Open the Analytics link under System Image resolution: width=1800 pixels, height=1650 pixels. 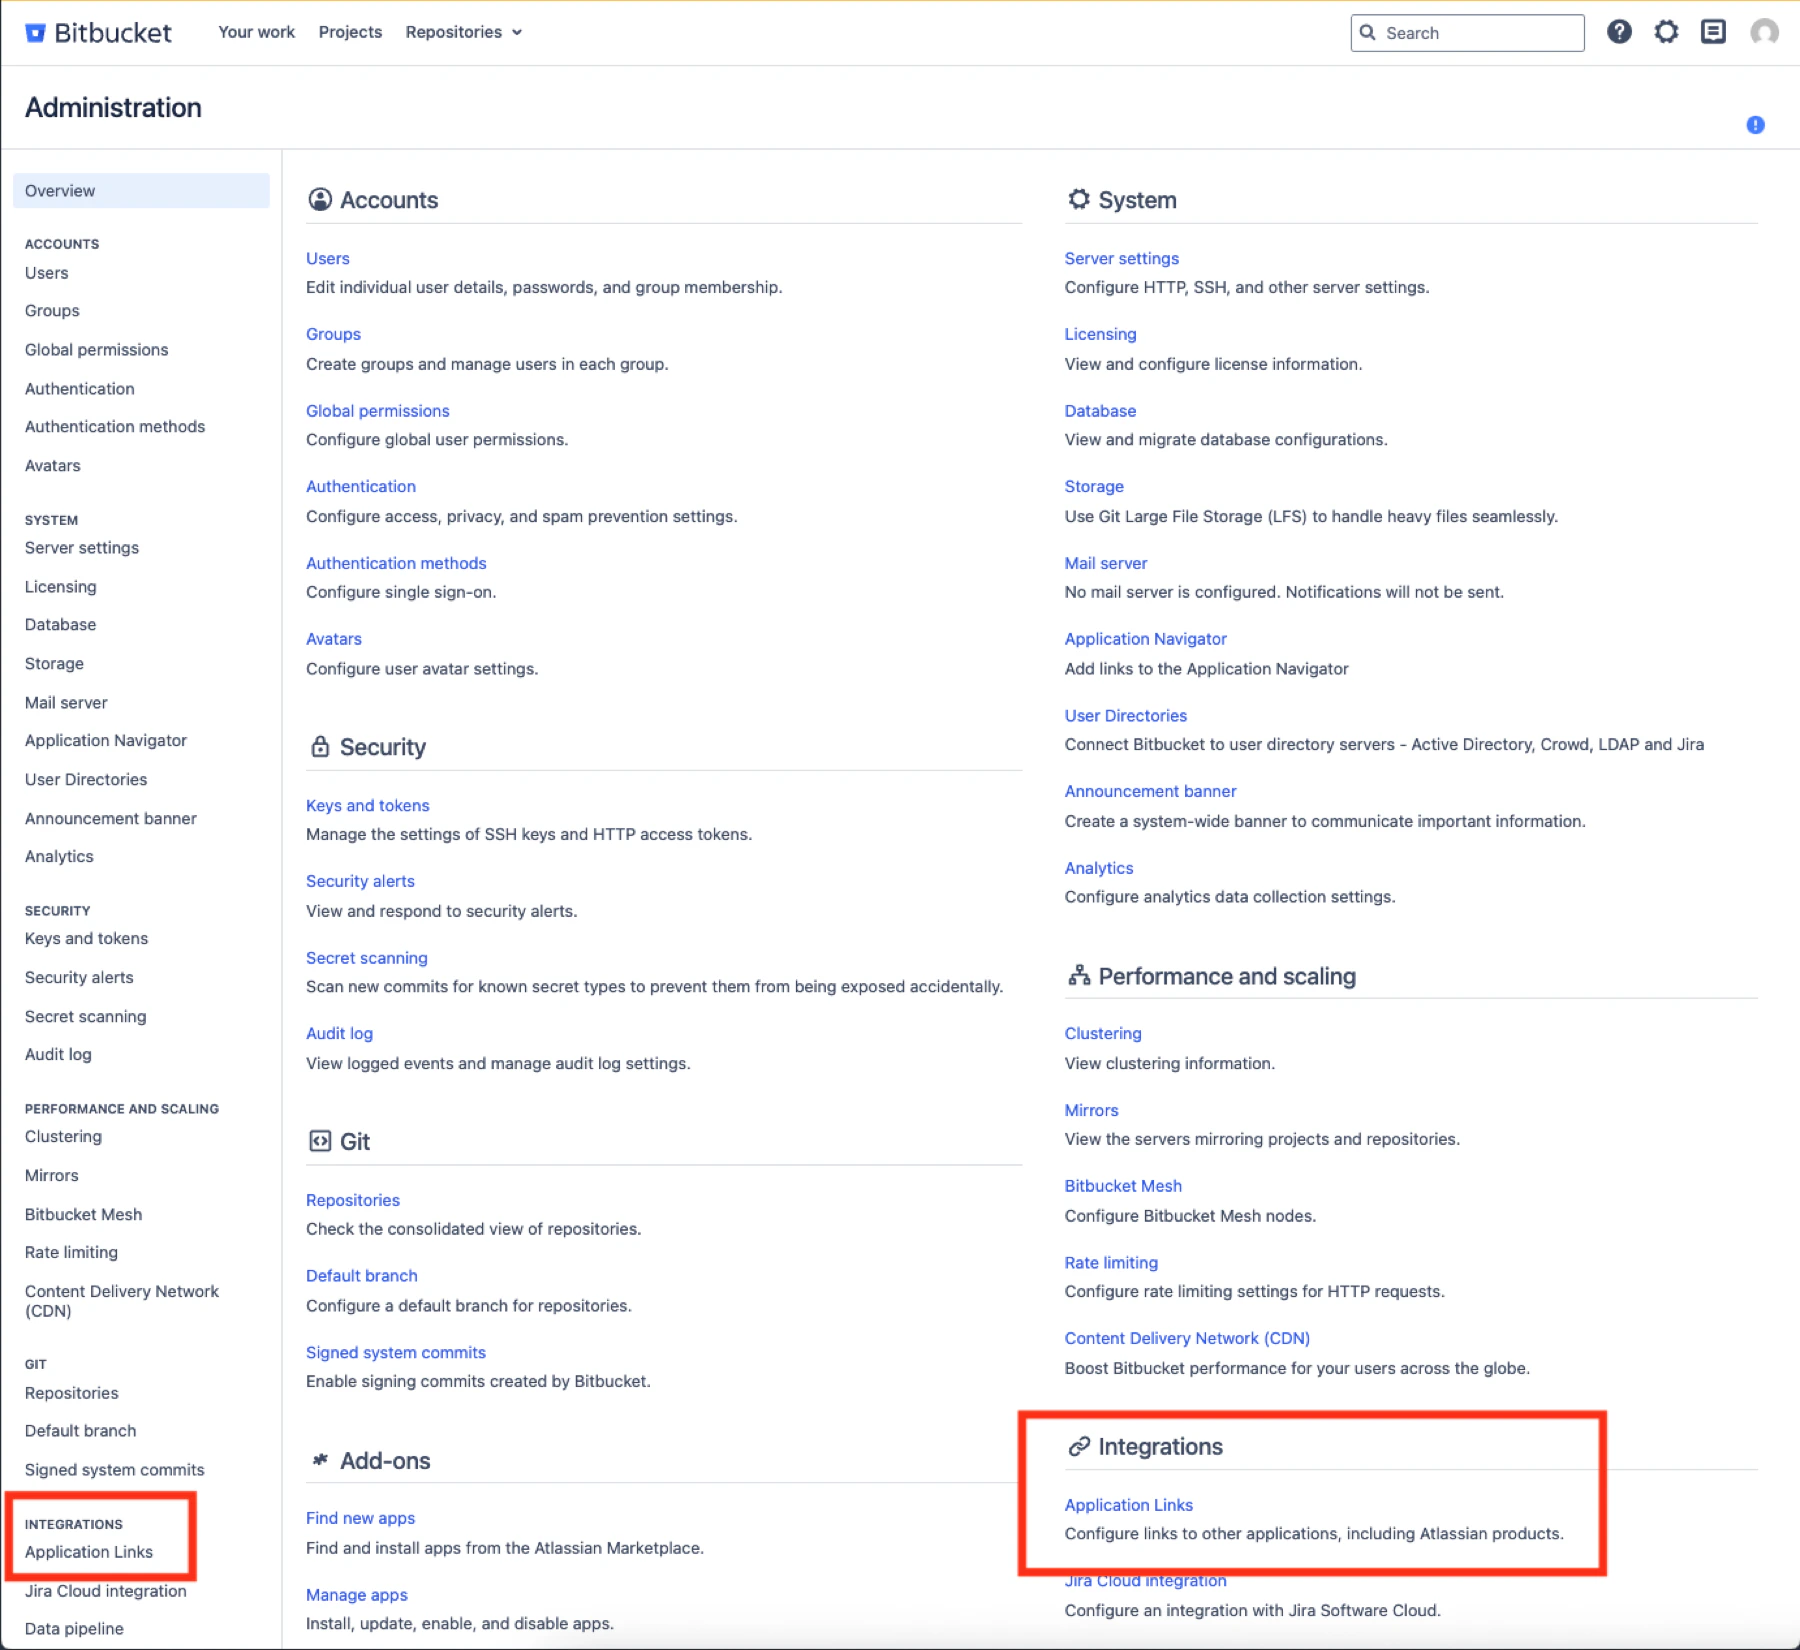pos(1099,868)
